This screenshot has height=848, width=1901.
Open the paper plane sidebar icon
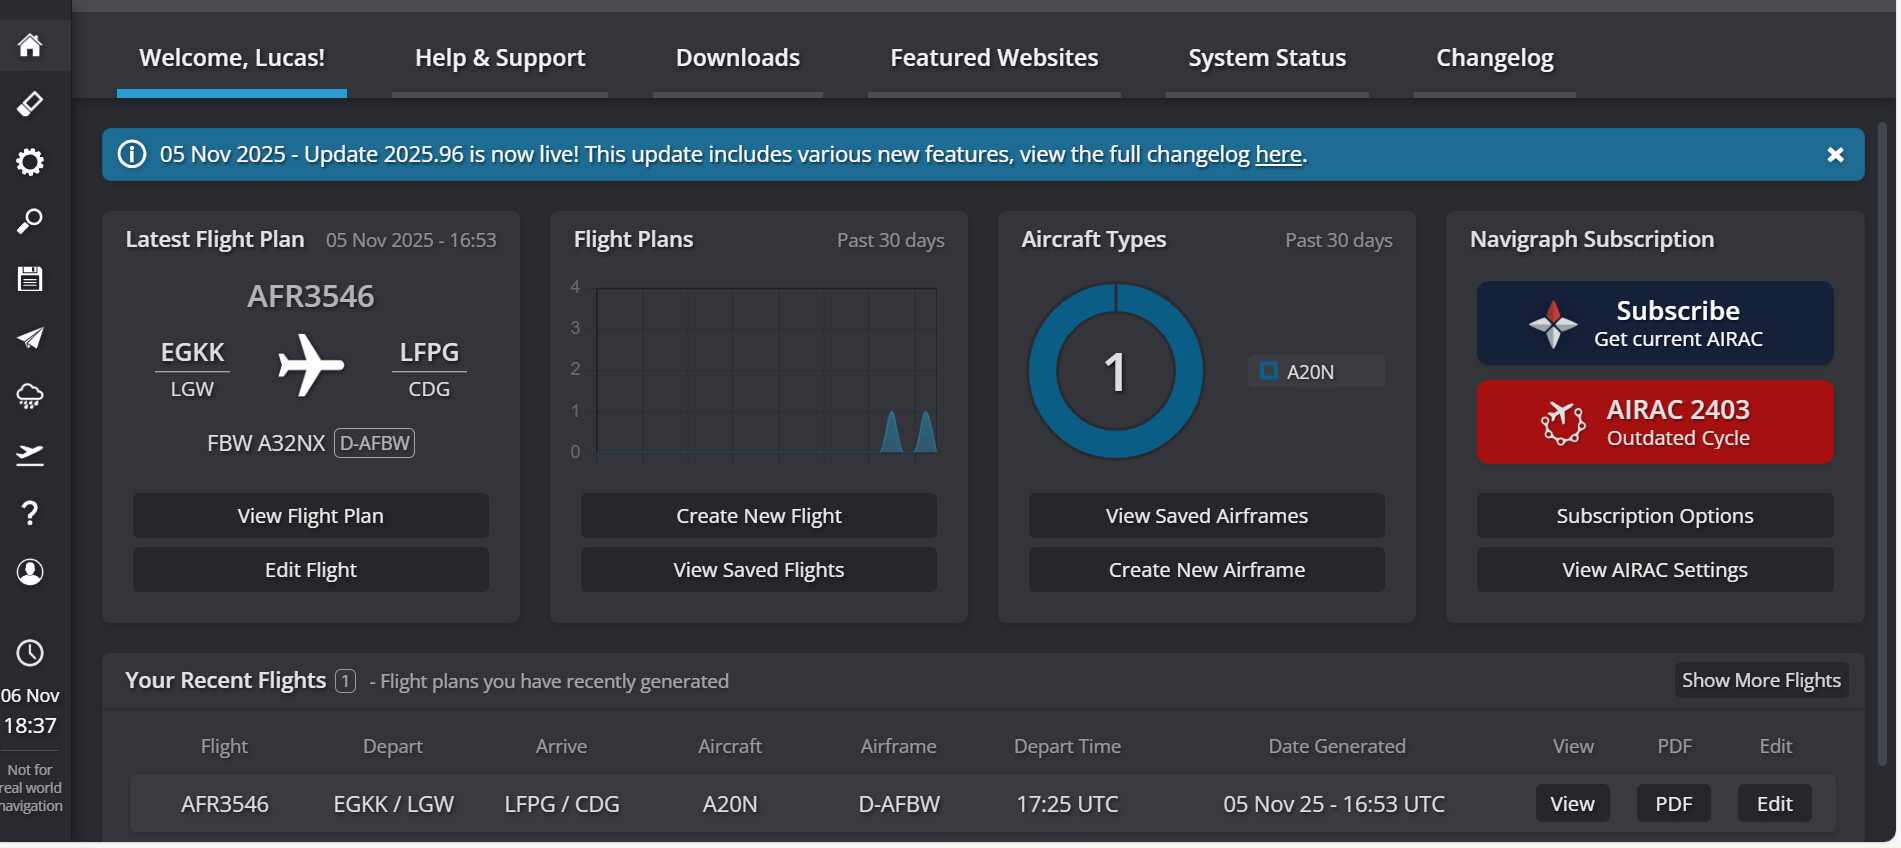tap(30, 338)
